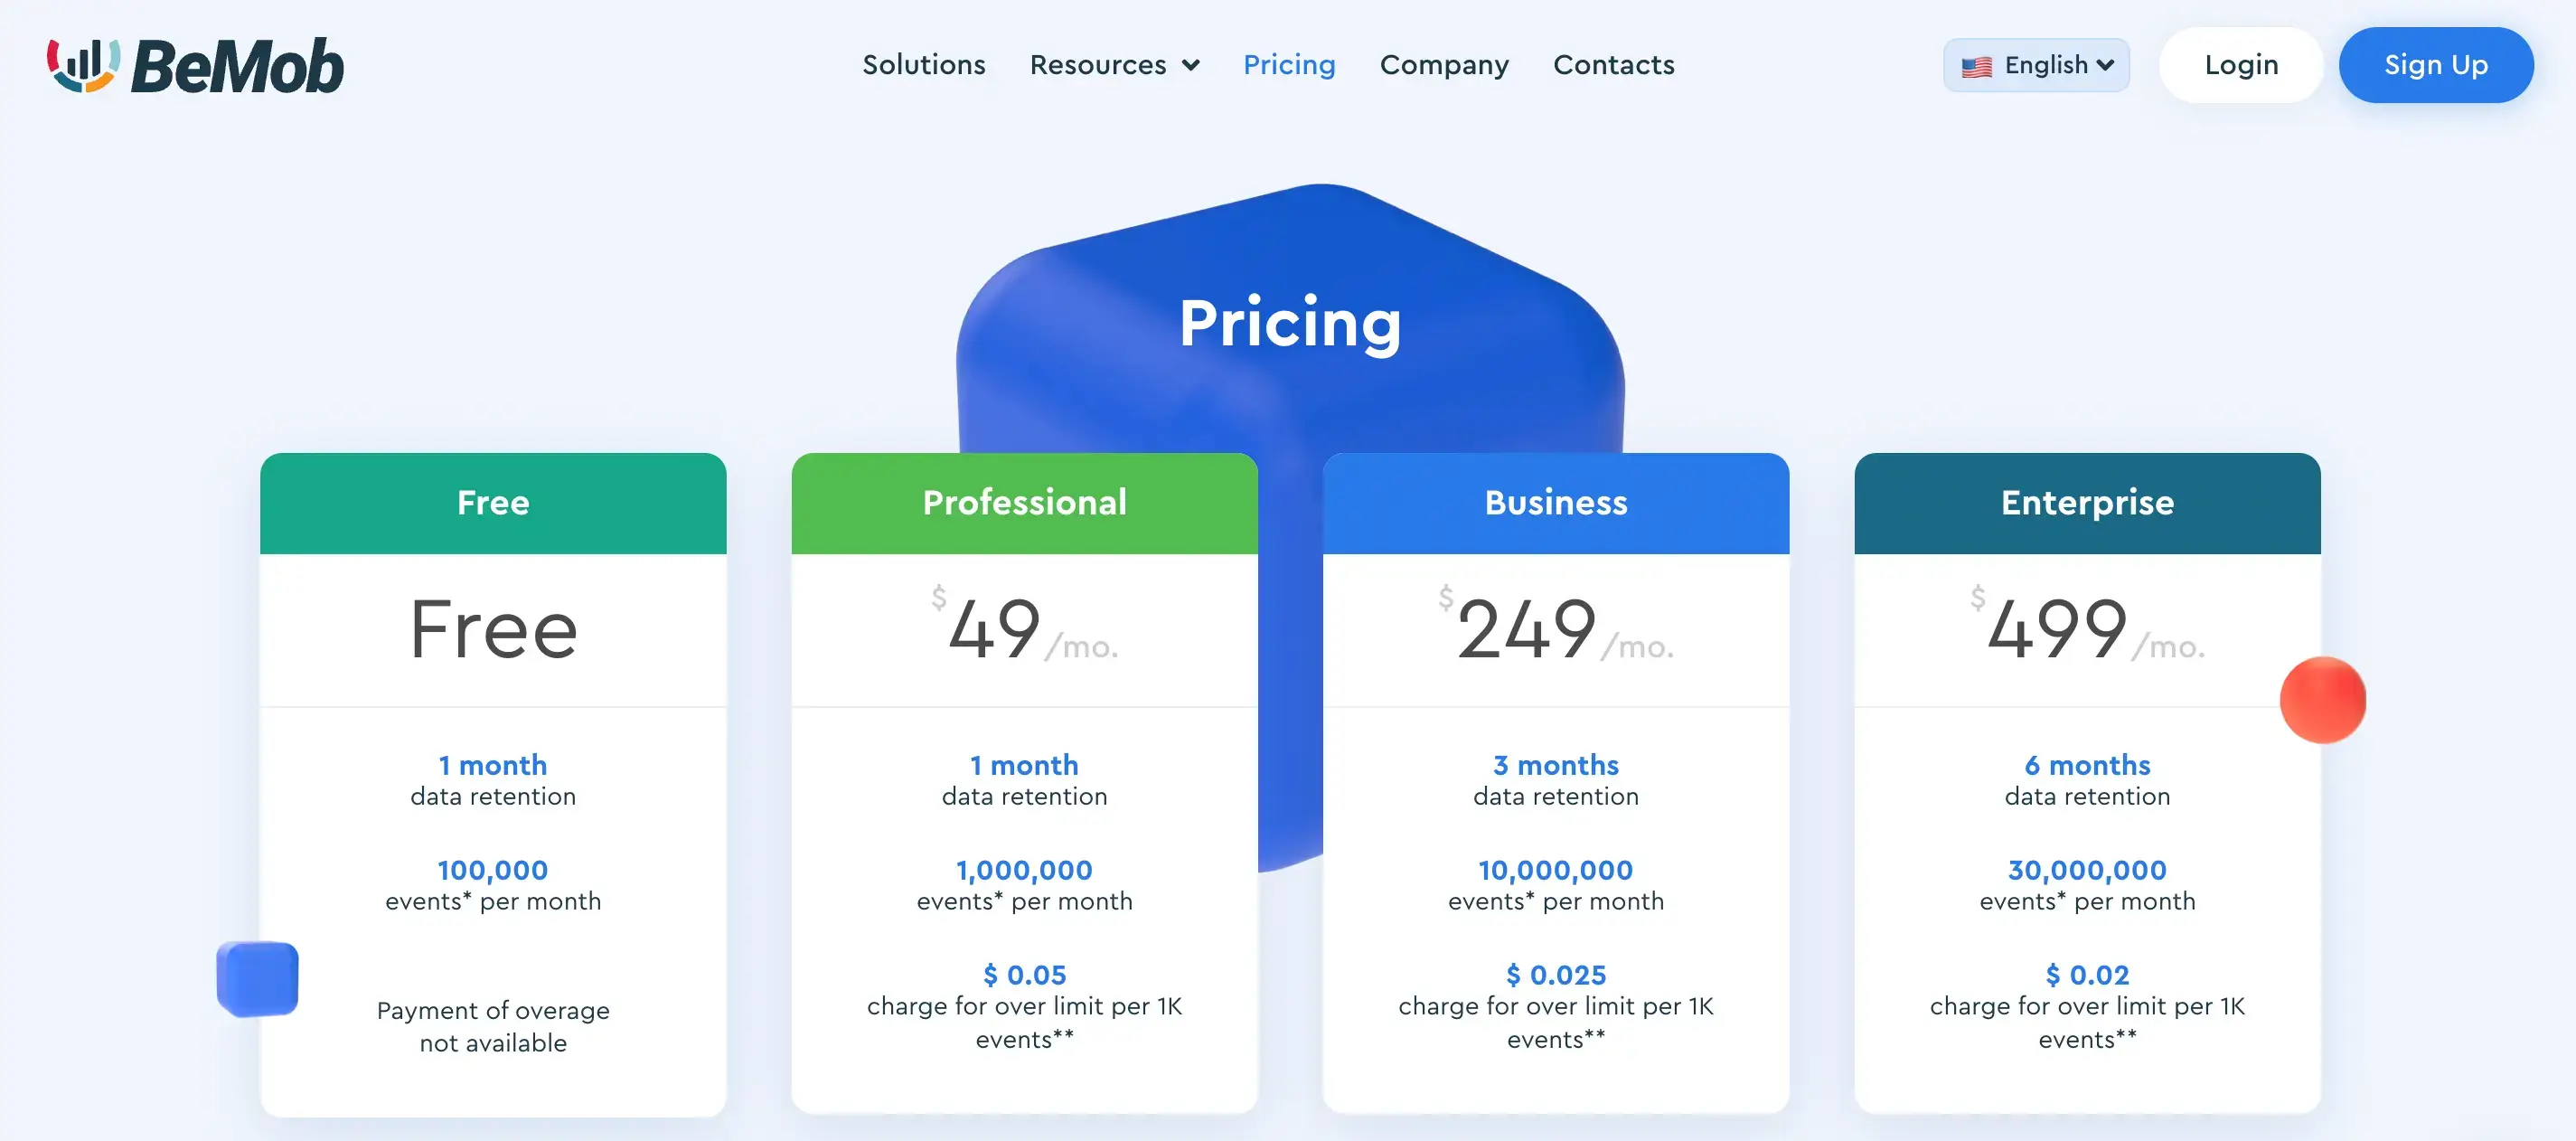Click the BeMob wordmark text
Screen dimensions: 2576x1141
tap(238, 67)
